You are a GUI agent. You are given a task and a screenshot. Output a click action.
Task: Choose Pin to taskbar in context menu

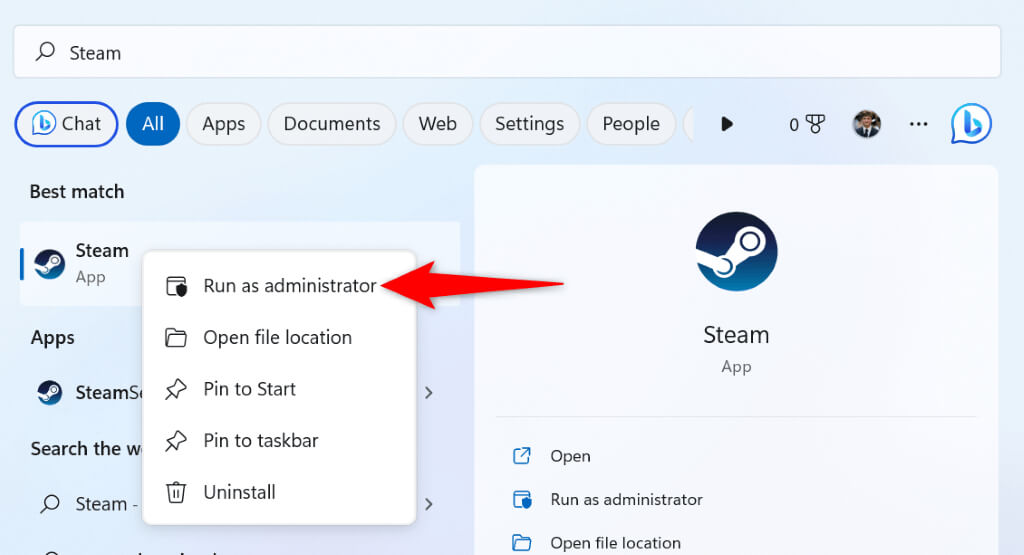pyautogui.click(x=260, y=441)
